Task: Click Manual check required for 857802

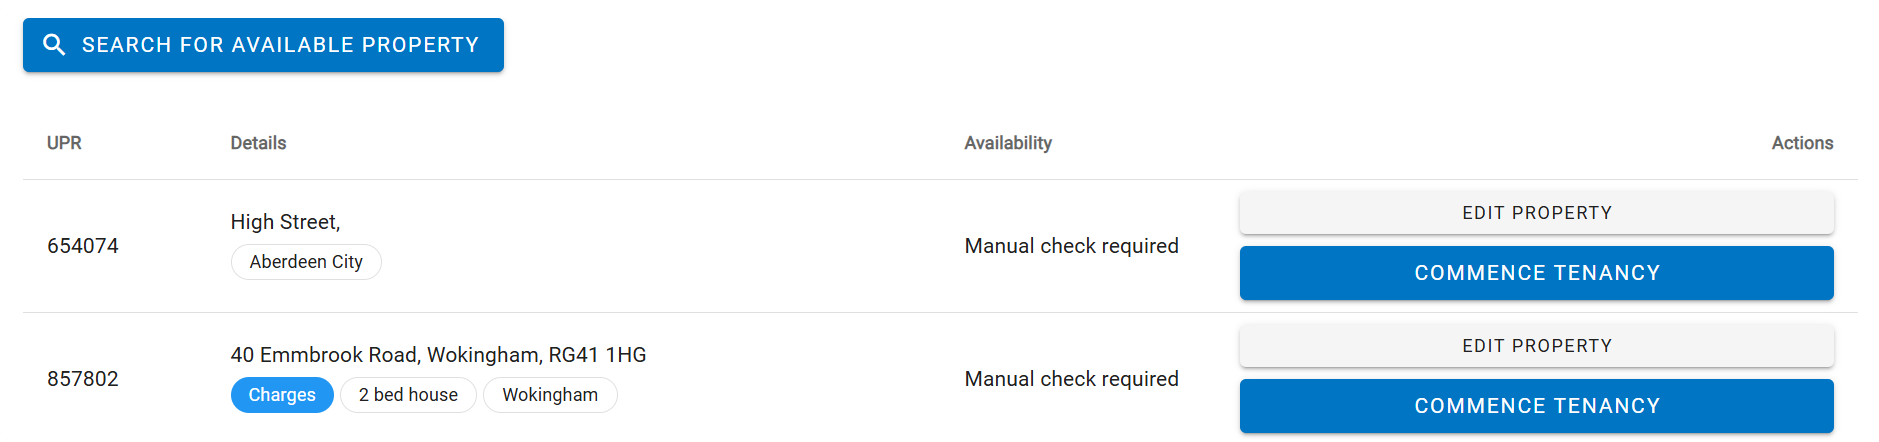Action: (x=1071, y=379)
